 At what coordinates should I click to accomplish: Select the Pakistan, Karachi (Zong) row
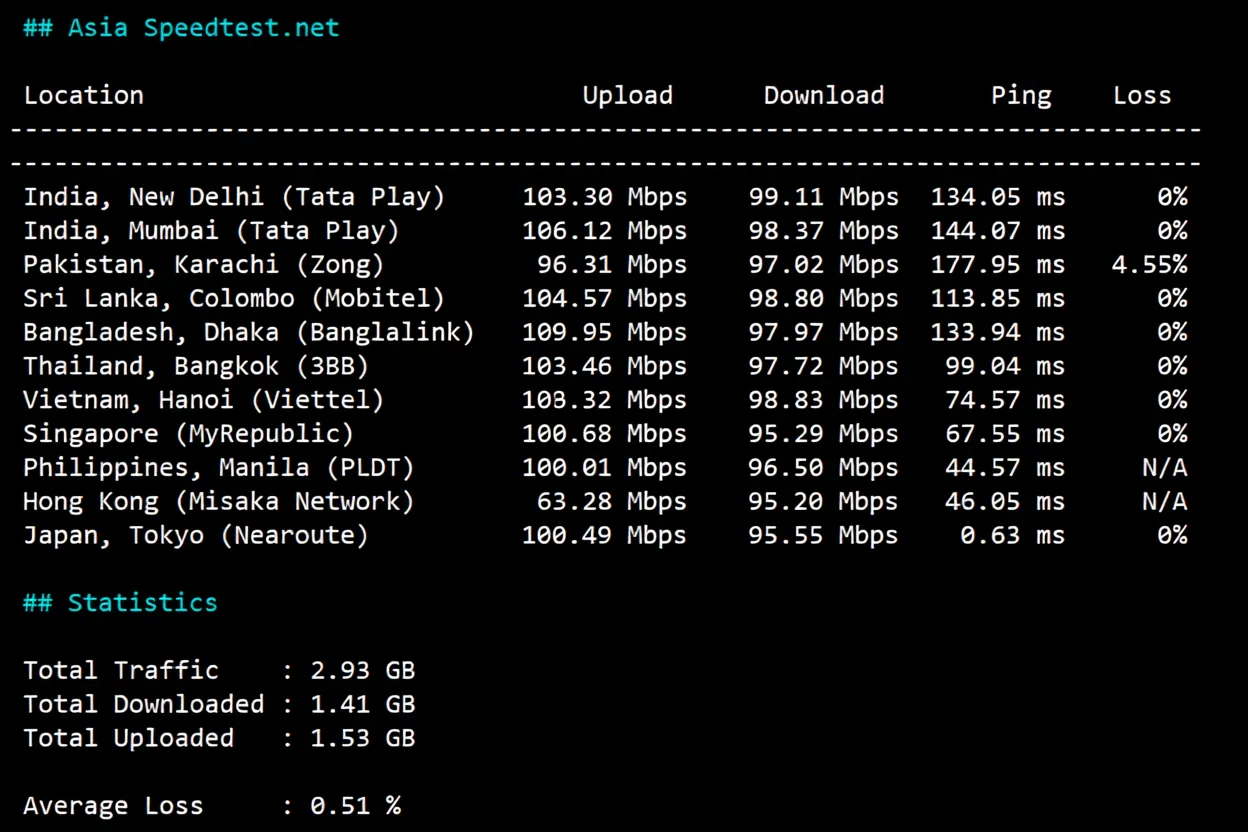pyautogui.click(x=204, y=264)
